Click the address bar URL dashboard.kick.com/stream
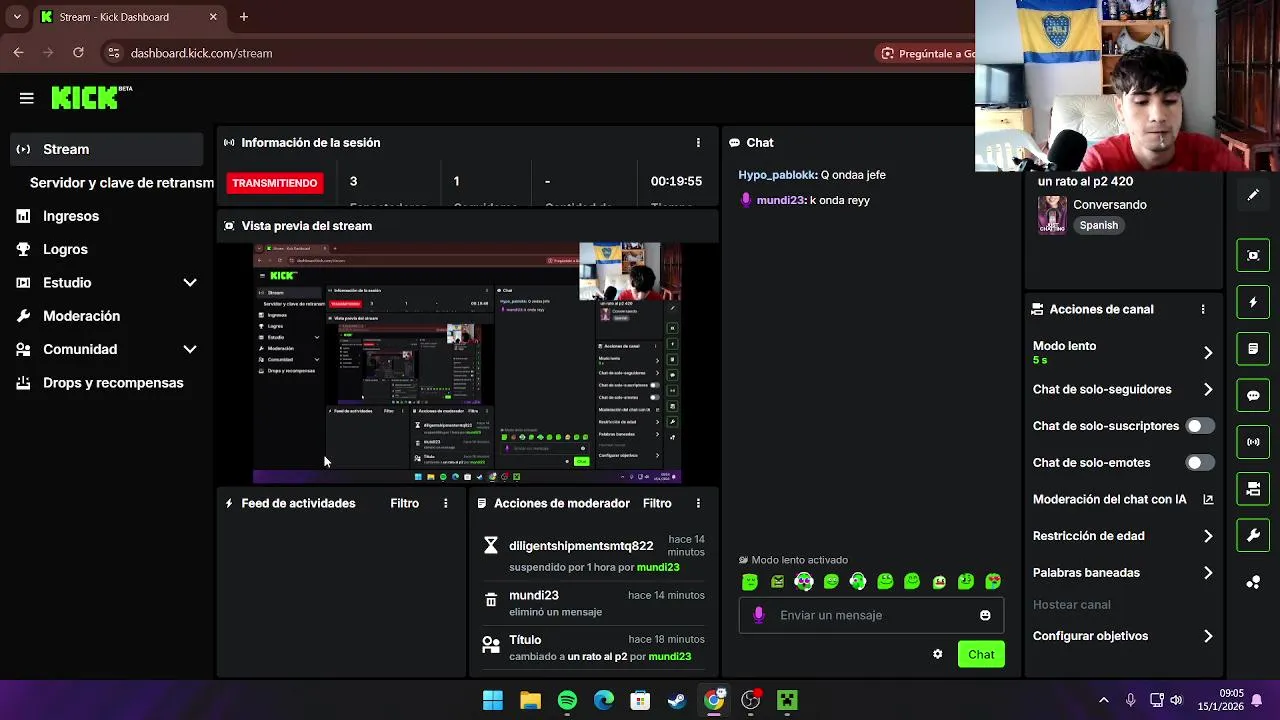This screenshot has width=1280, height=720. point(201,53)
